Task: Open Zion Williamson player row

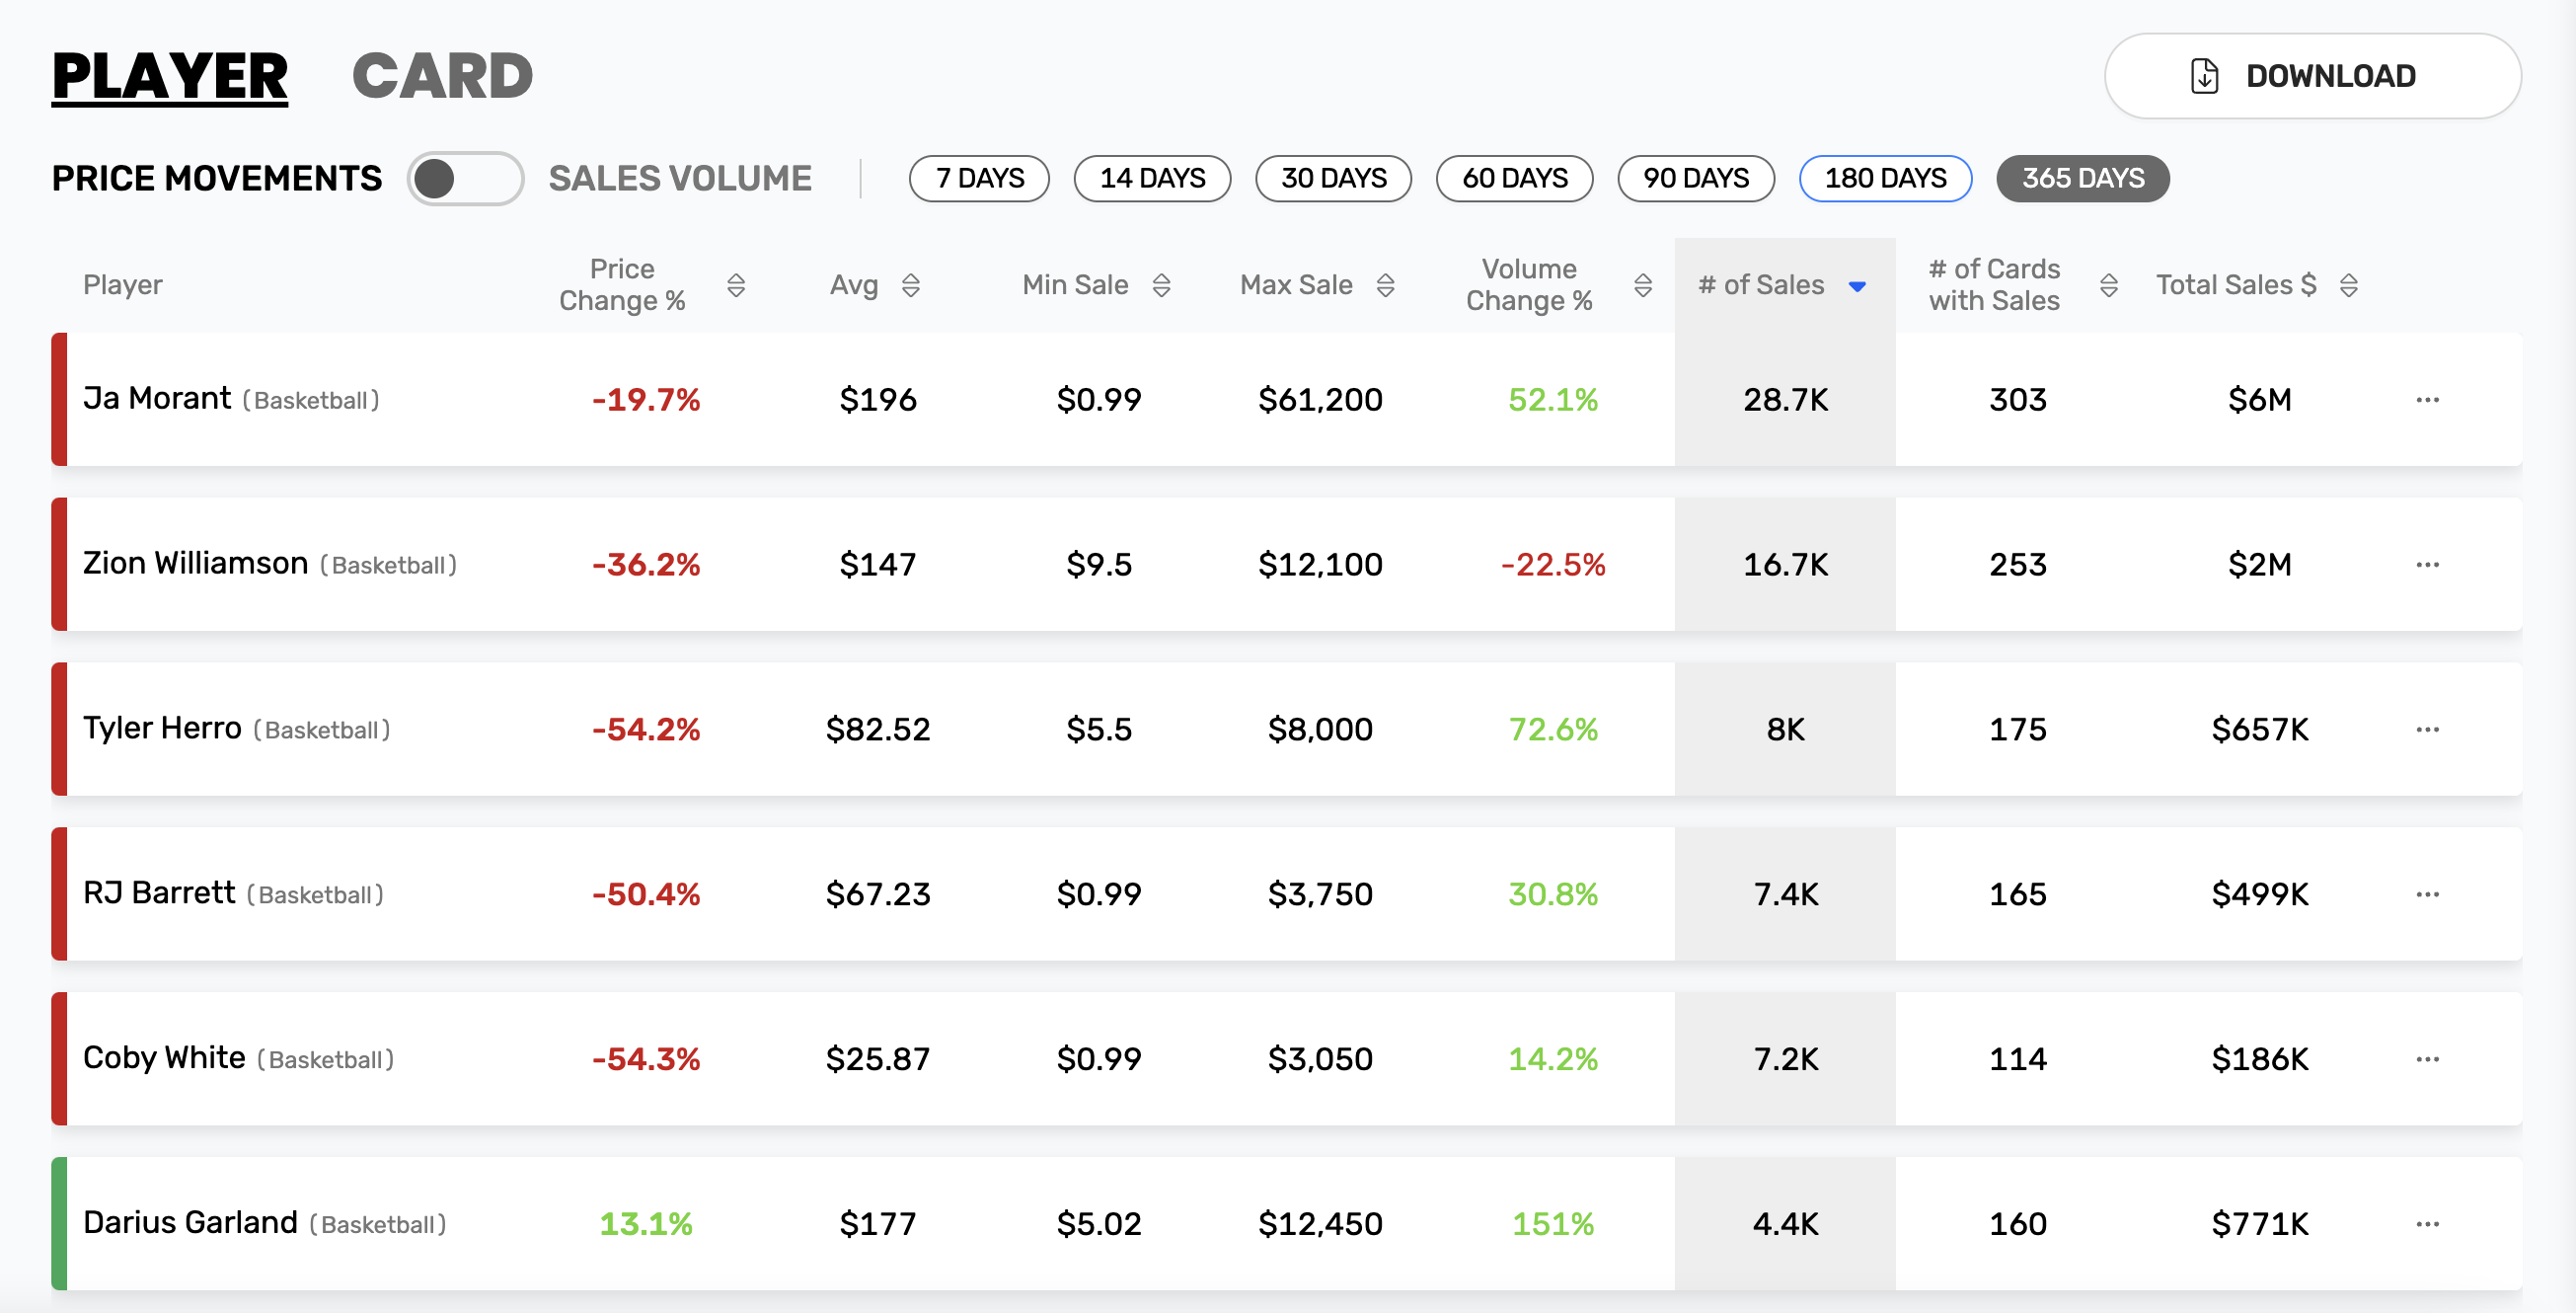Action: pos(1287,565)
